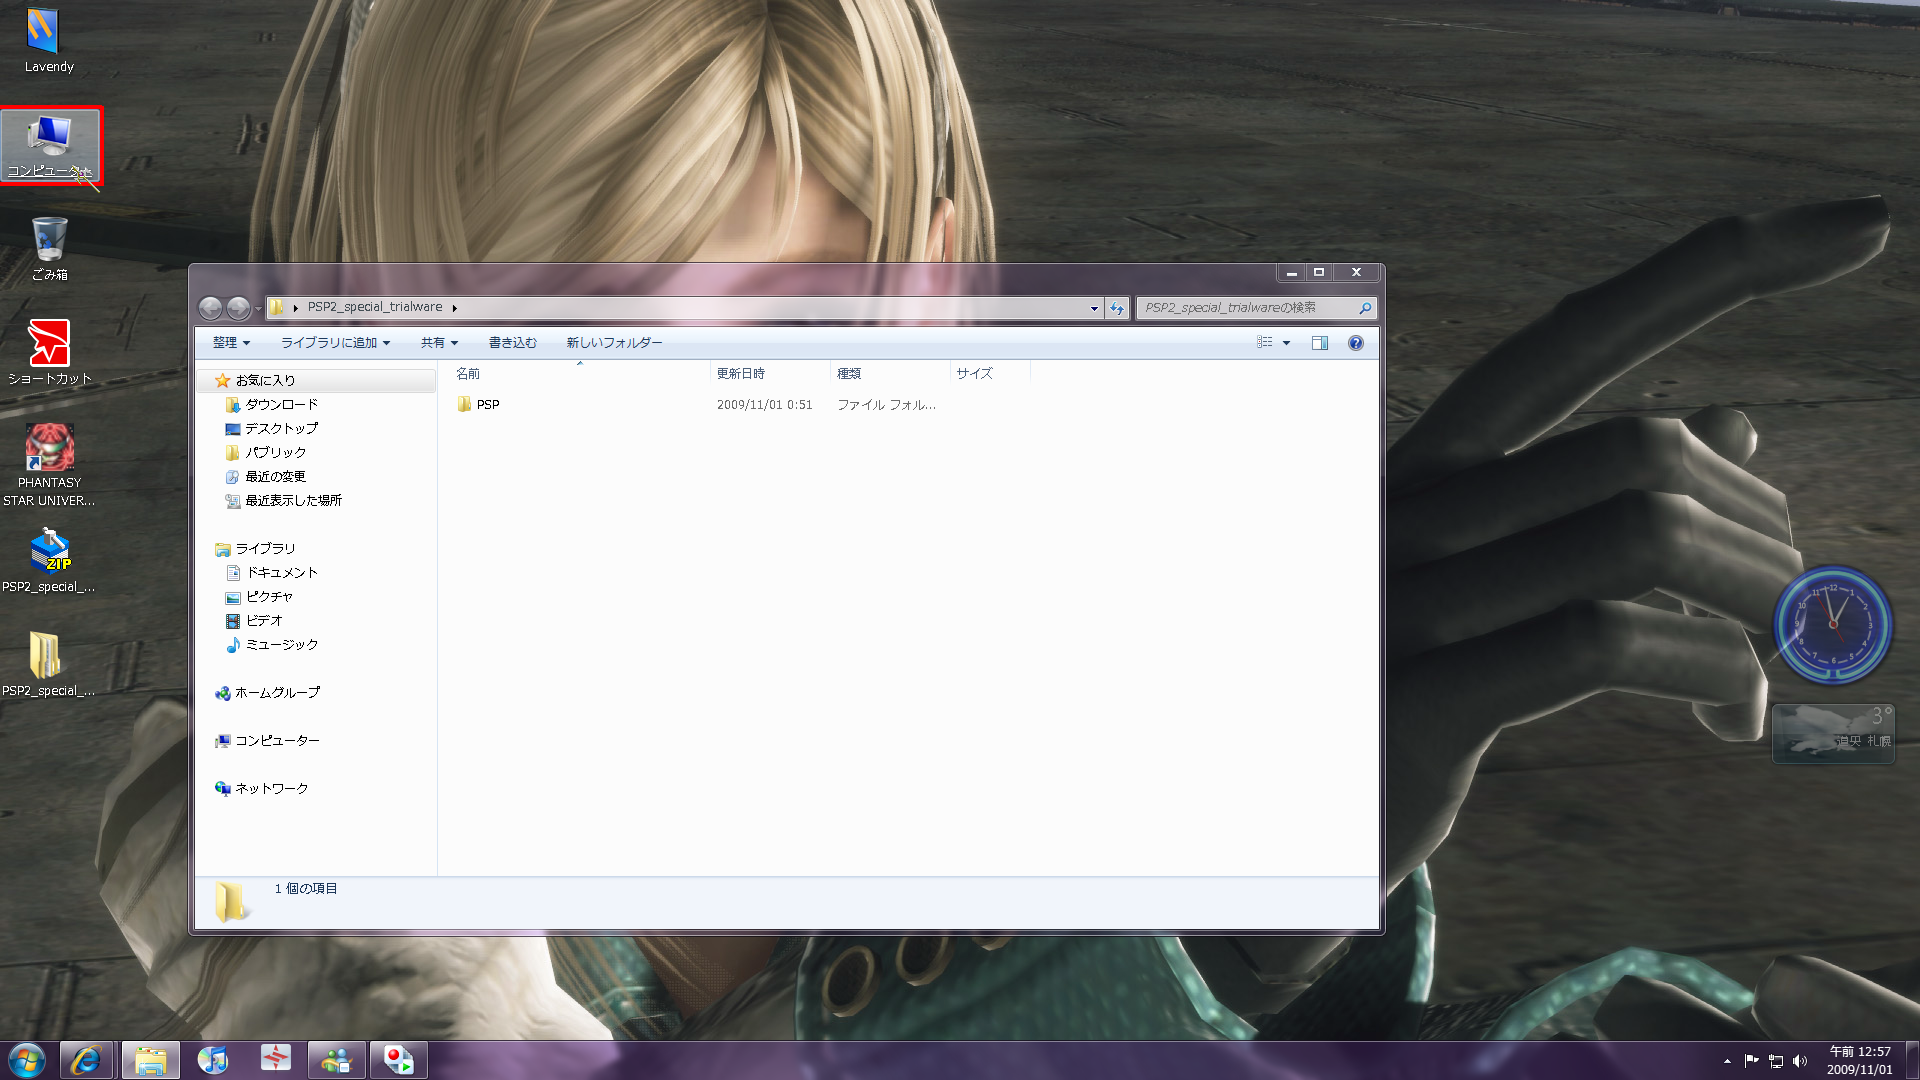The image size is (1920, 1080).
Task: Open the address bar history dropdown arrow
Action: pyautogui.click(x=1094, y=308)
